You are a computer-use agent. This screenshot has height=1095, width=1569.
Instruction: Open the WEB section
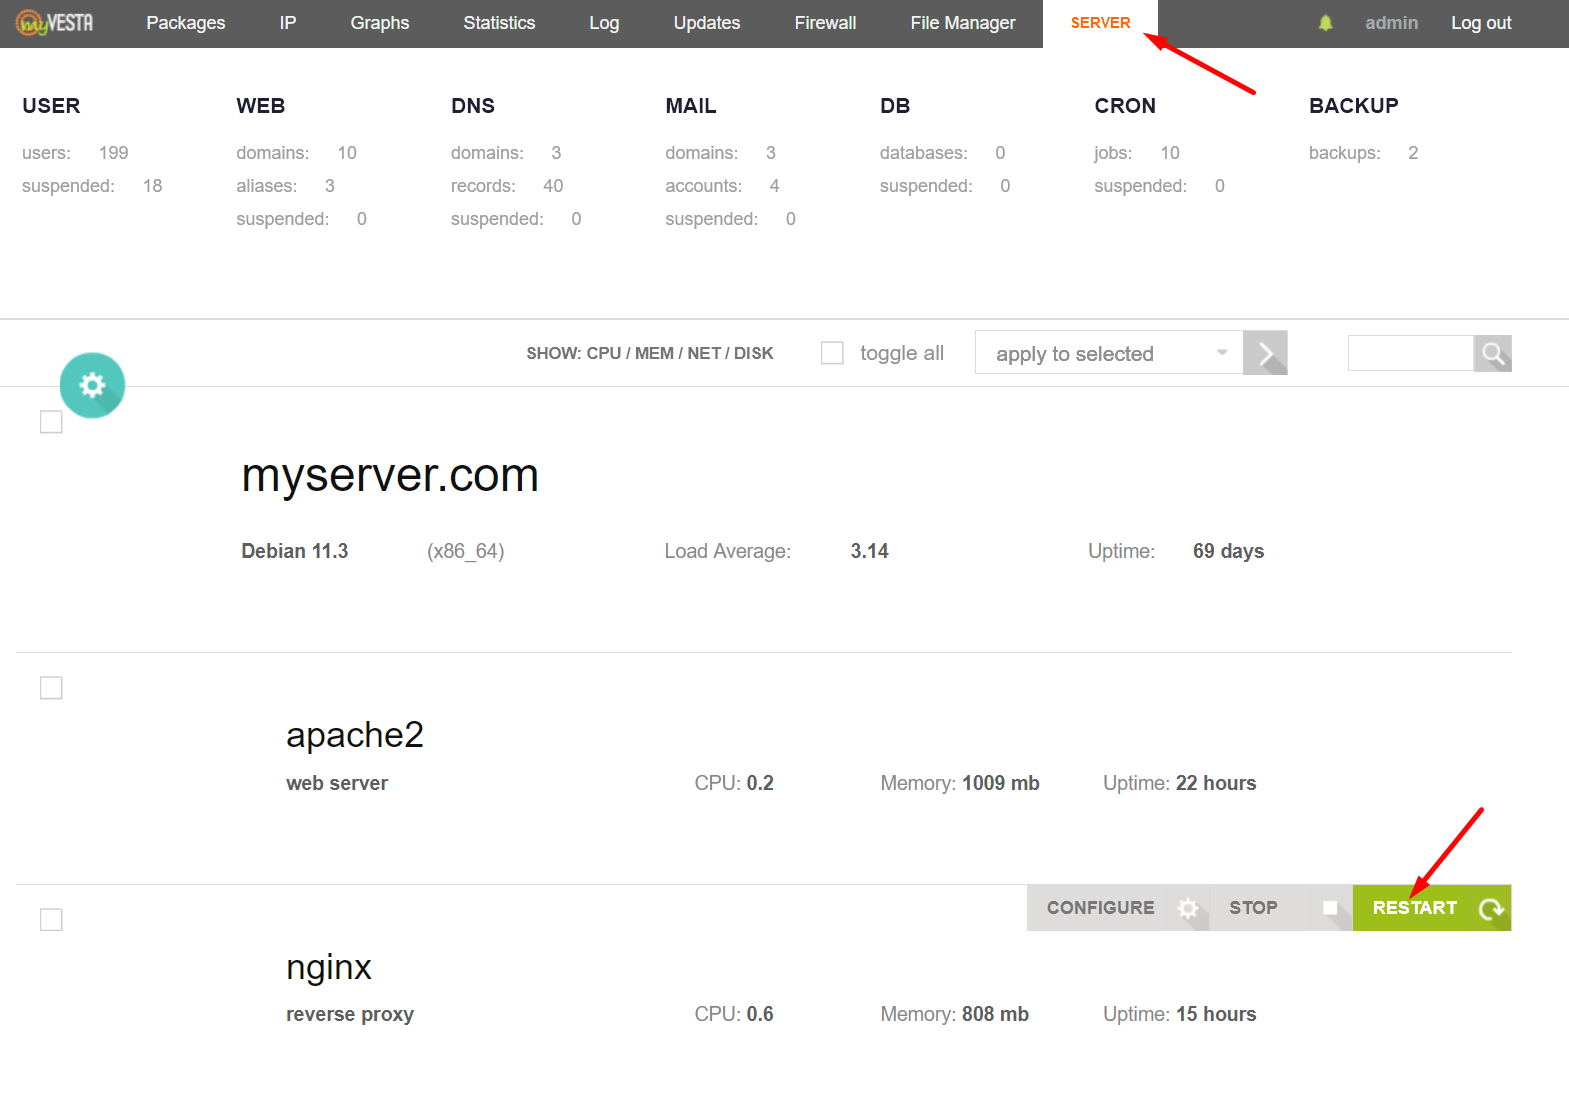coord(261,106)
